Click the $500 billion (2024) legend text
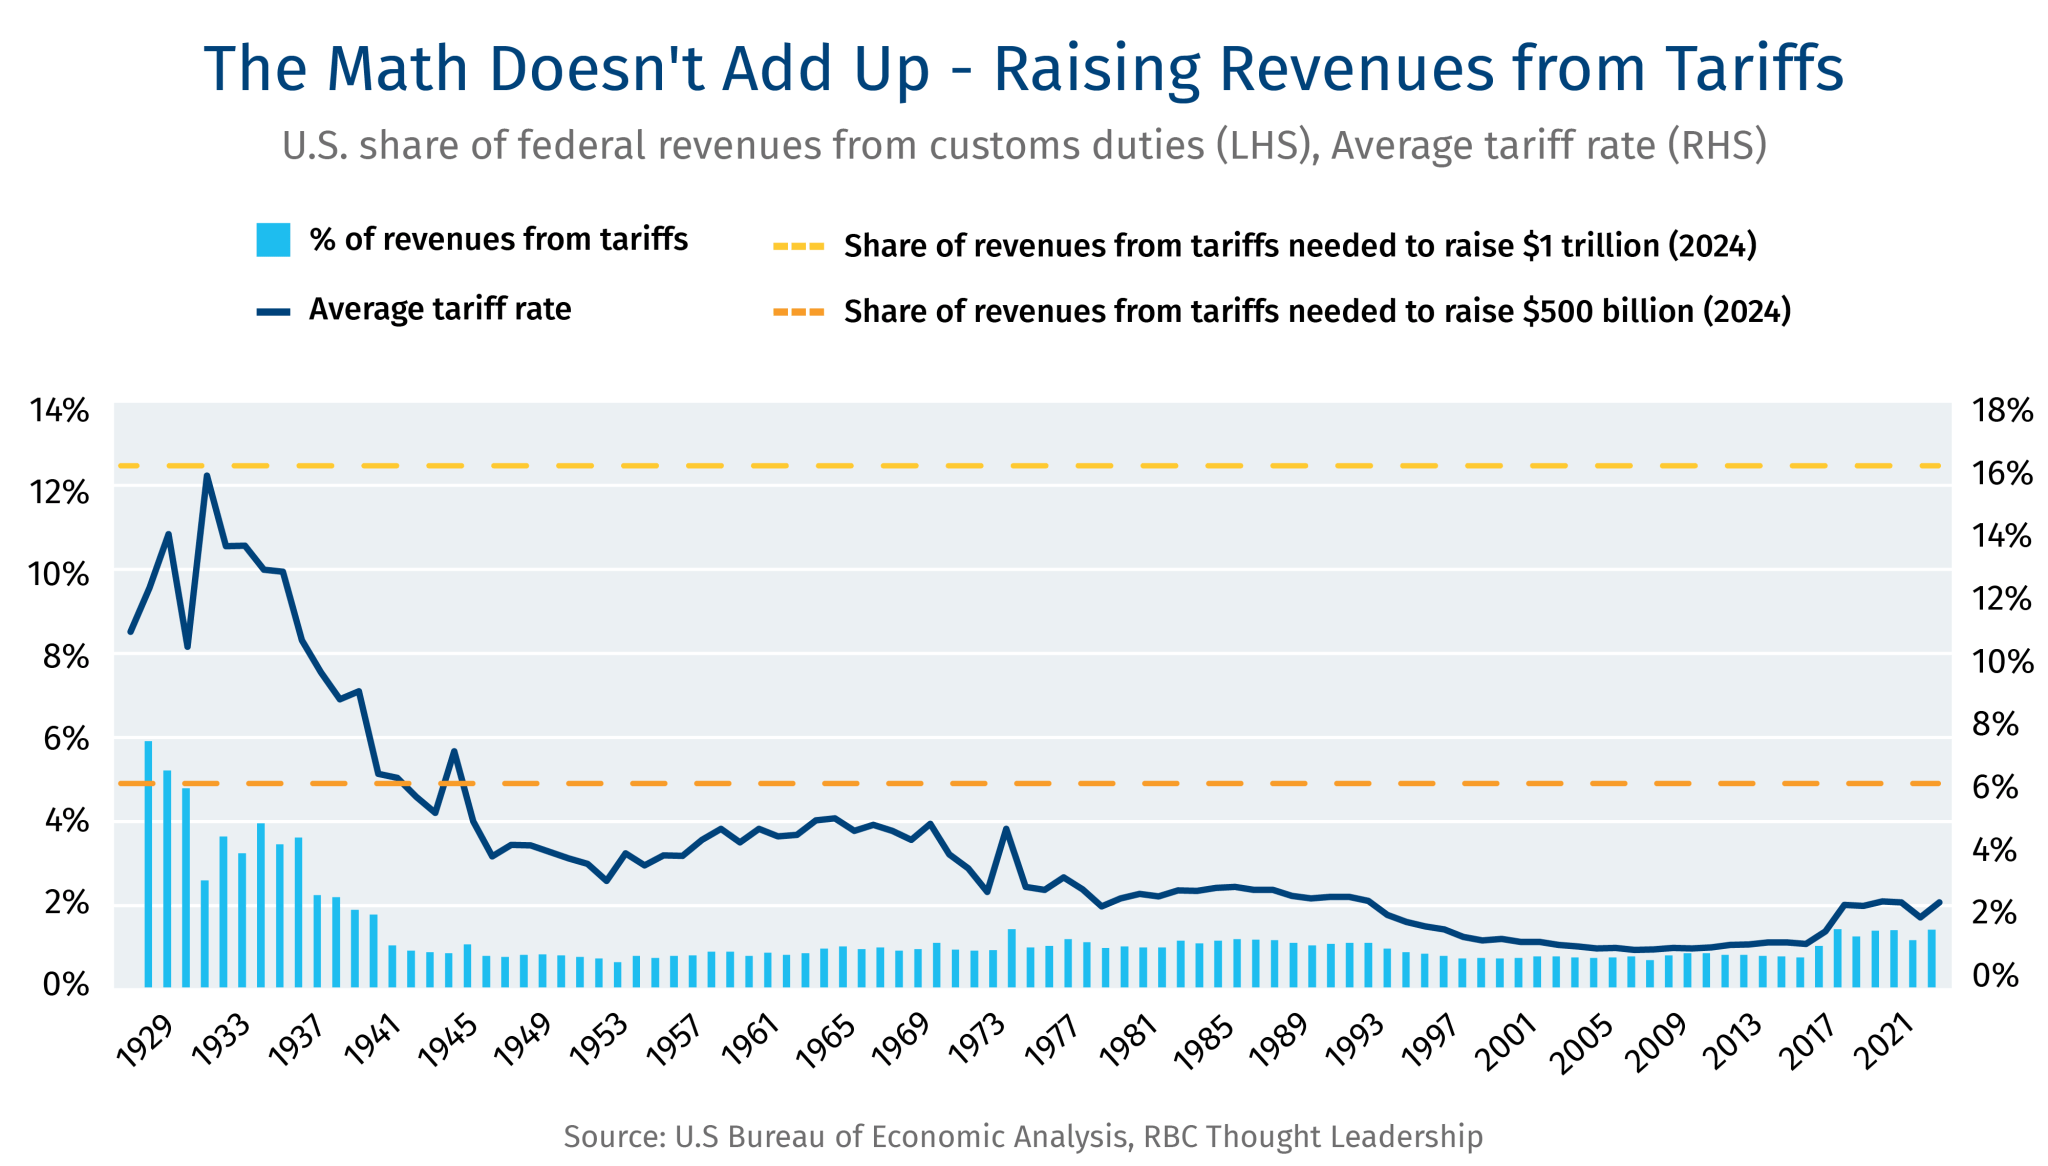Viewport: 2048px width, 1166px height. pyautogui.click(x=1317, y=312)
